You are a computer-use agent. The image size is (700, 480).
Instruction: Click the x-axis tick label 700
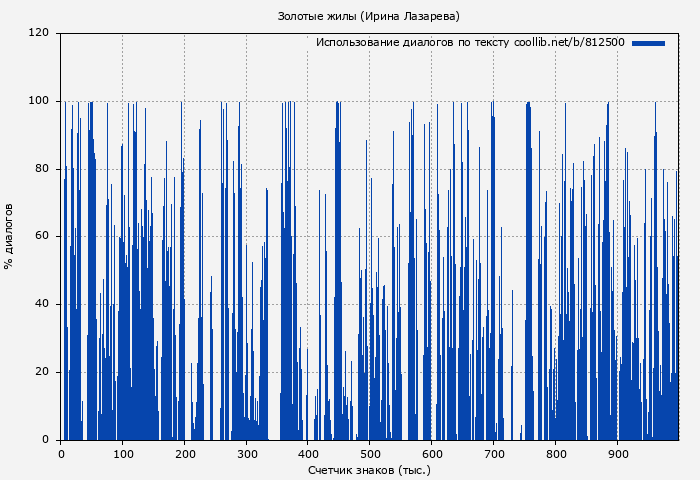495,454
